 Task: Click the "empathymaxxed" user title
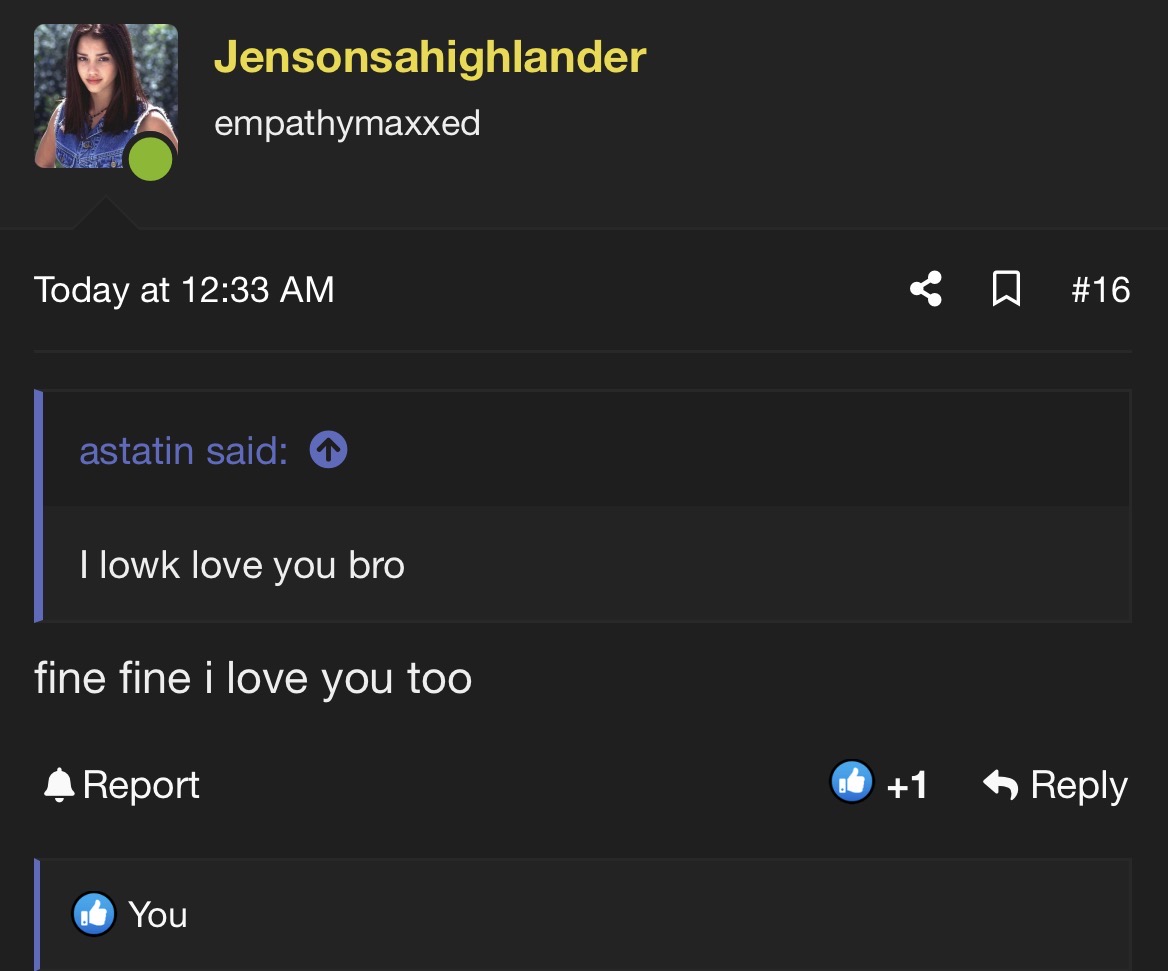pos(347,123)
